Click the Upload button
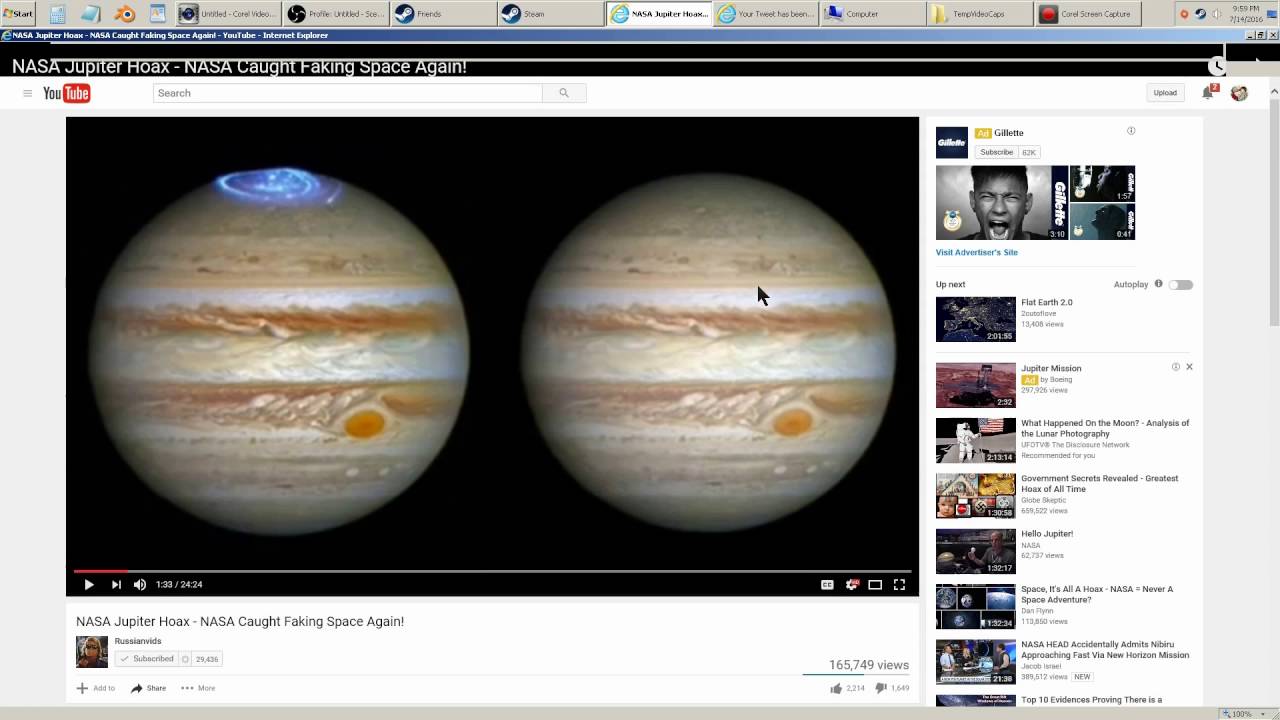The height and width of the screenshot is (720, 1280). point(1165,93)
